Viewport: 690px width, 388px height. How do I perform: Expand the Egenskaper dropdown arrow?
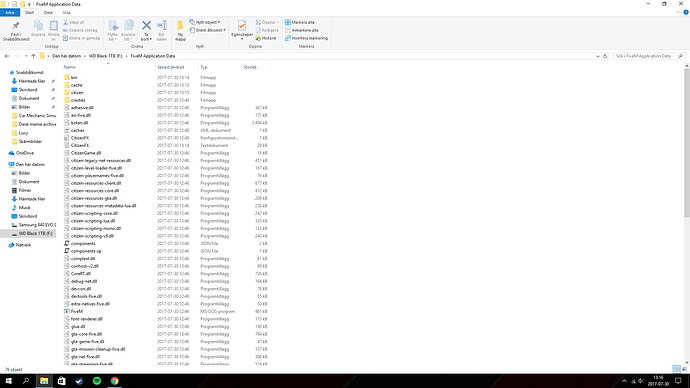pyautogui.click(x=242, y=39)
